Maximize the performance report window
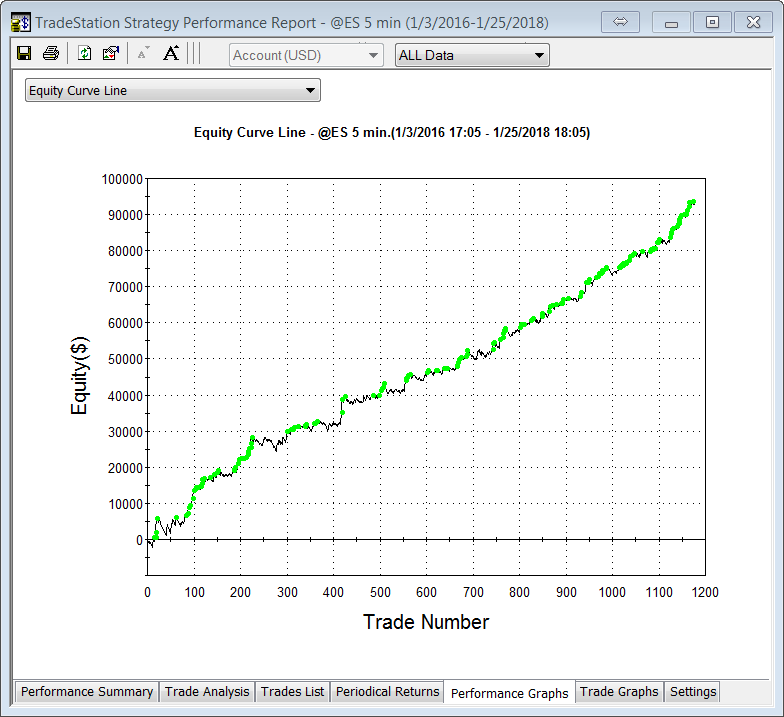Viewport: 784px width, 717px height. pos(712,21)
